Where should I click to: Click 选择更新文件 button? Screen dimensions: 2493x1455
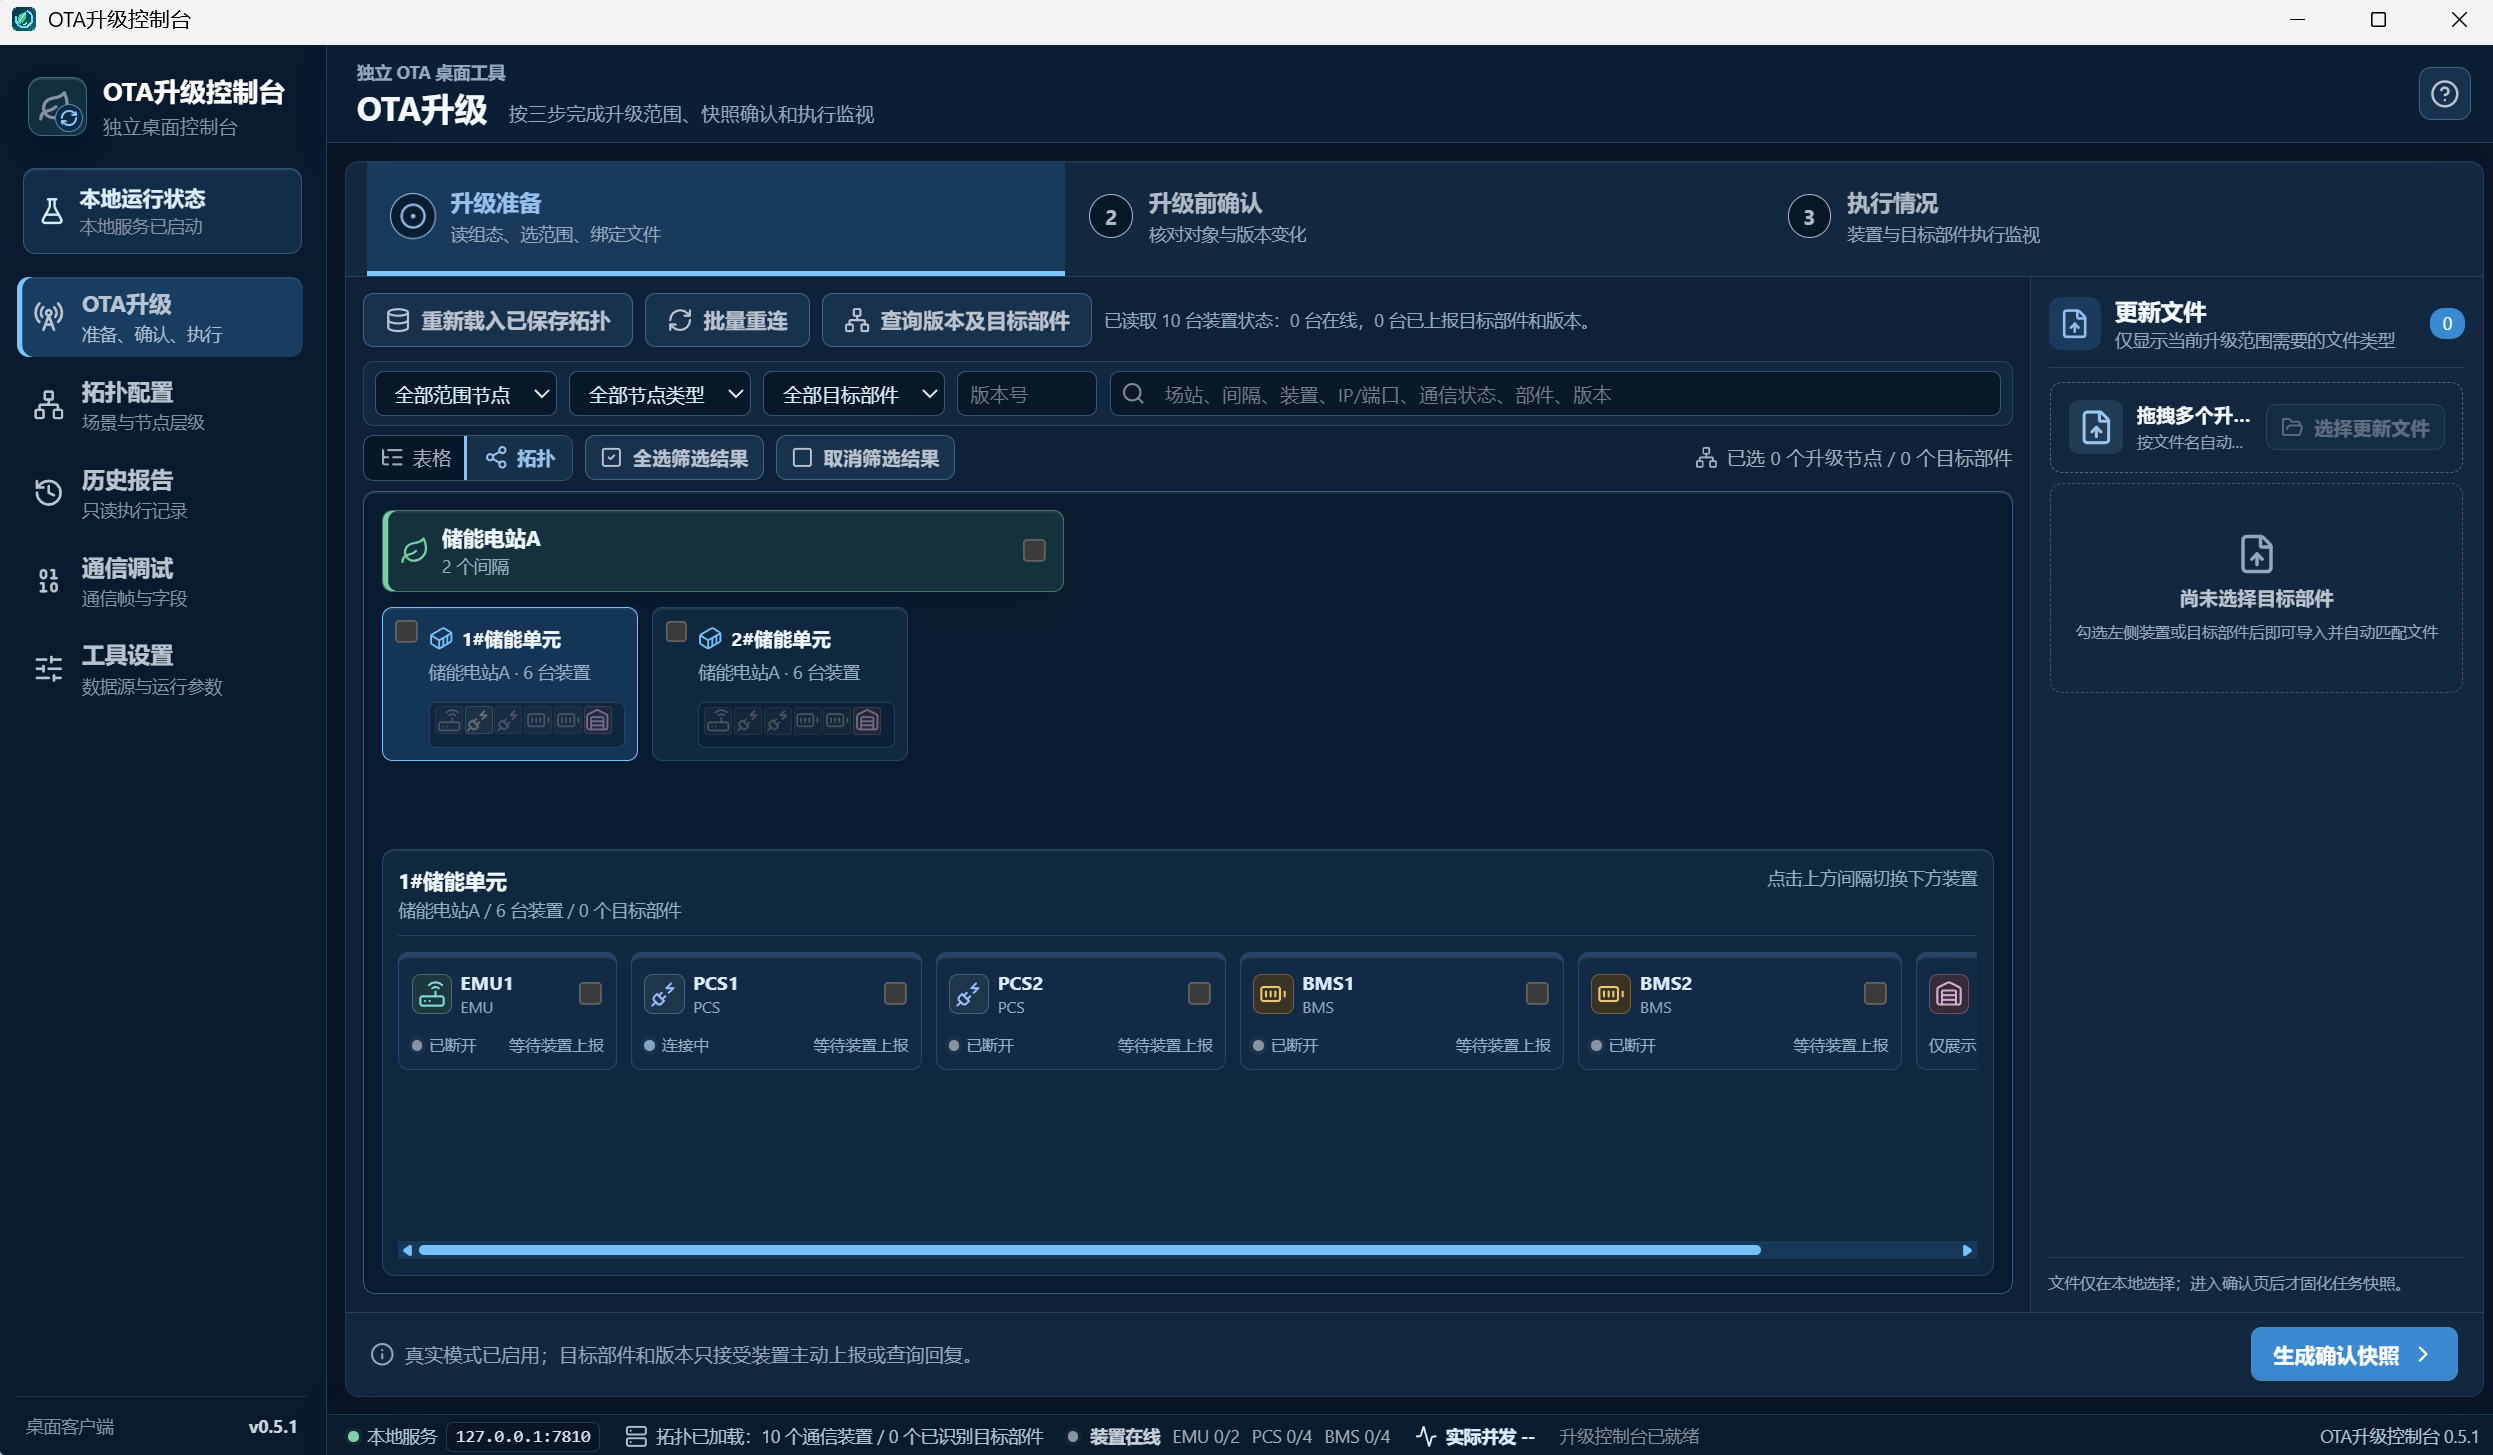click(x=2355, y=428)
